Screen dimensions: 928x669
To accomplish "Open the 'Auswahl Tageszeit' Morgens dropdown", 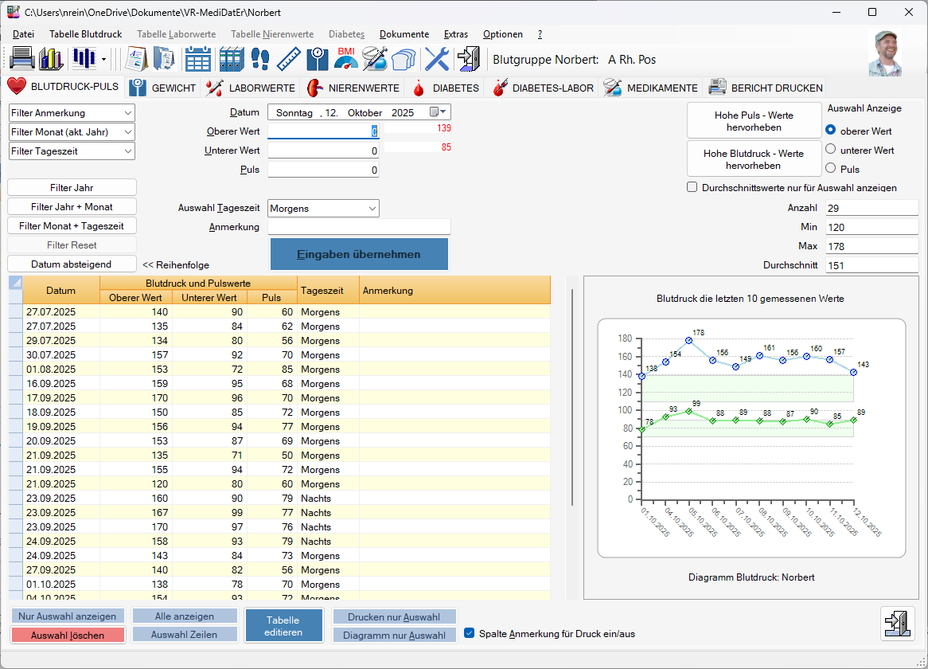I will (x=372, y=208).
